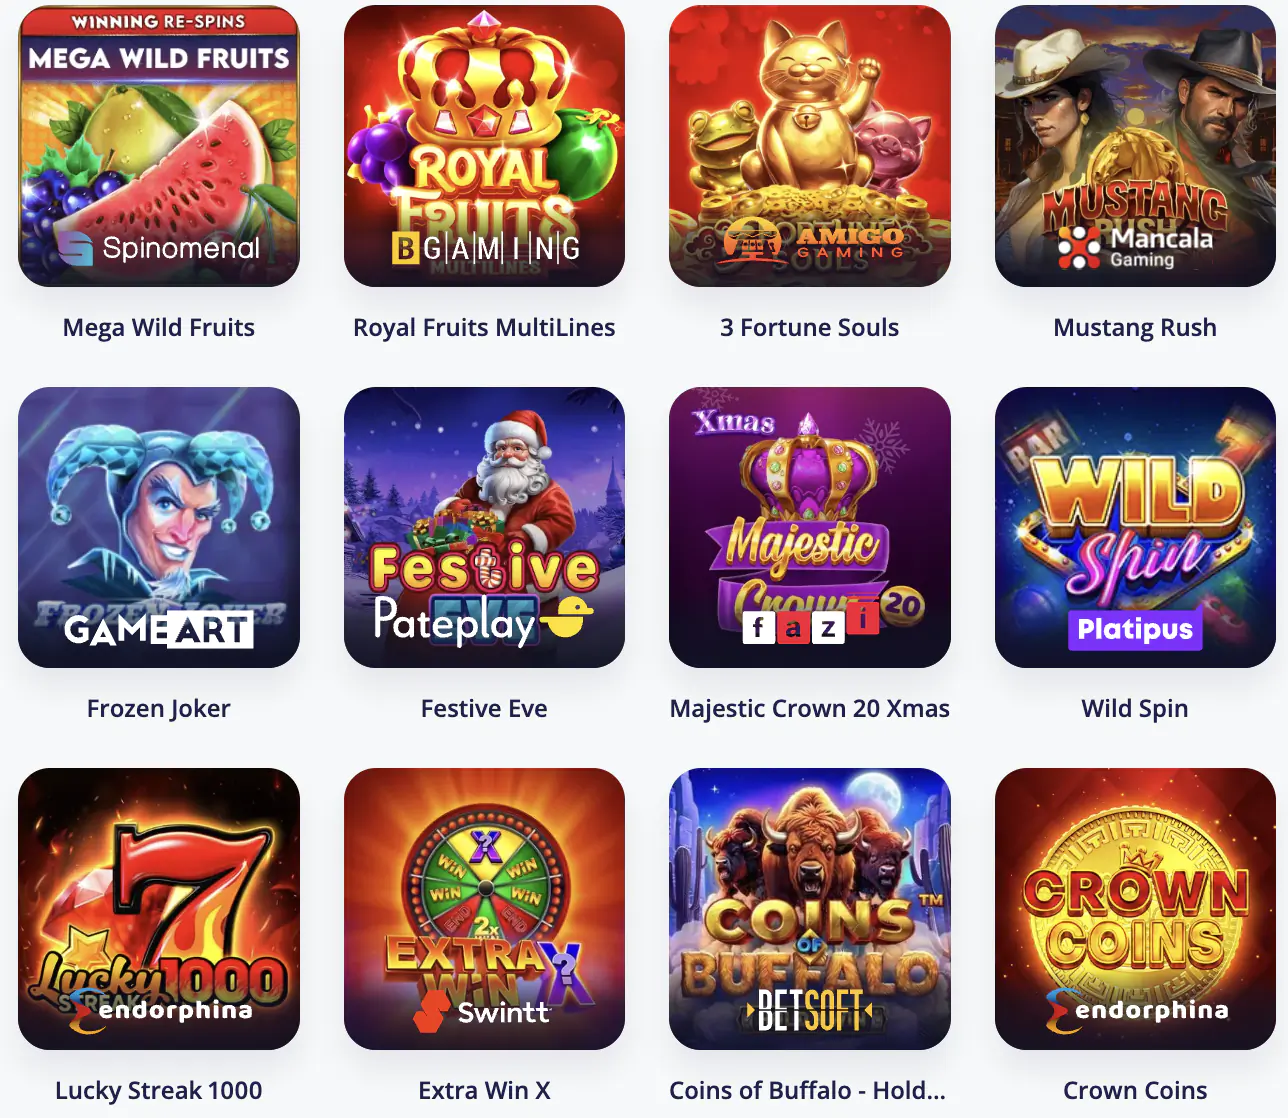Click the 3 Fortune Souls title text

click(x=810, y=328)
